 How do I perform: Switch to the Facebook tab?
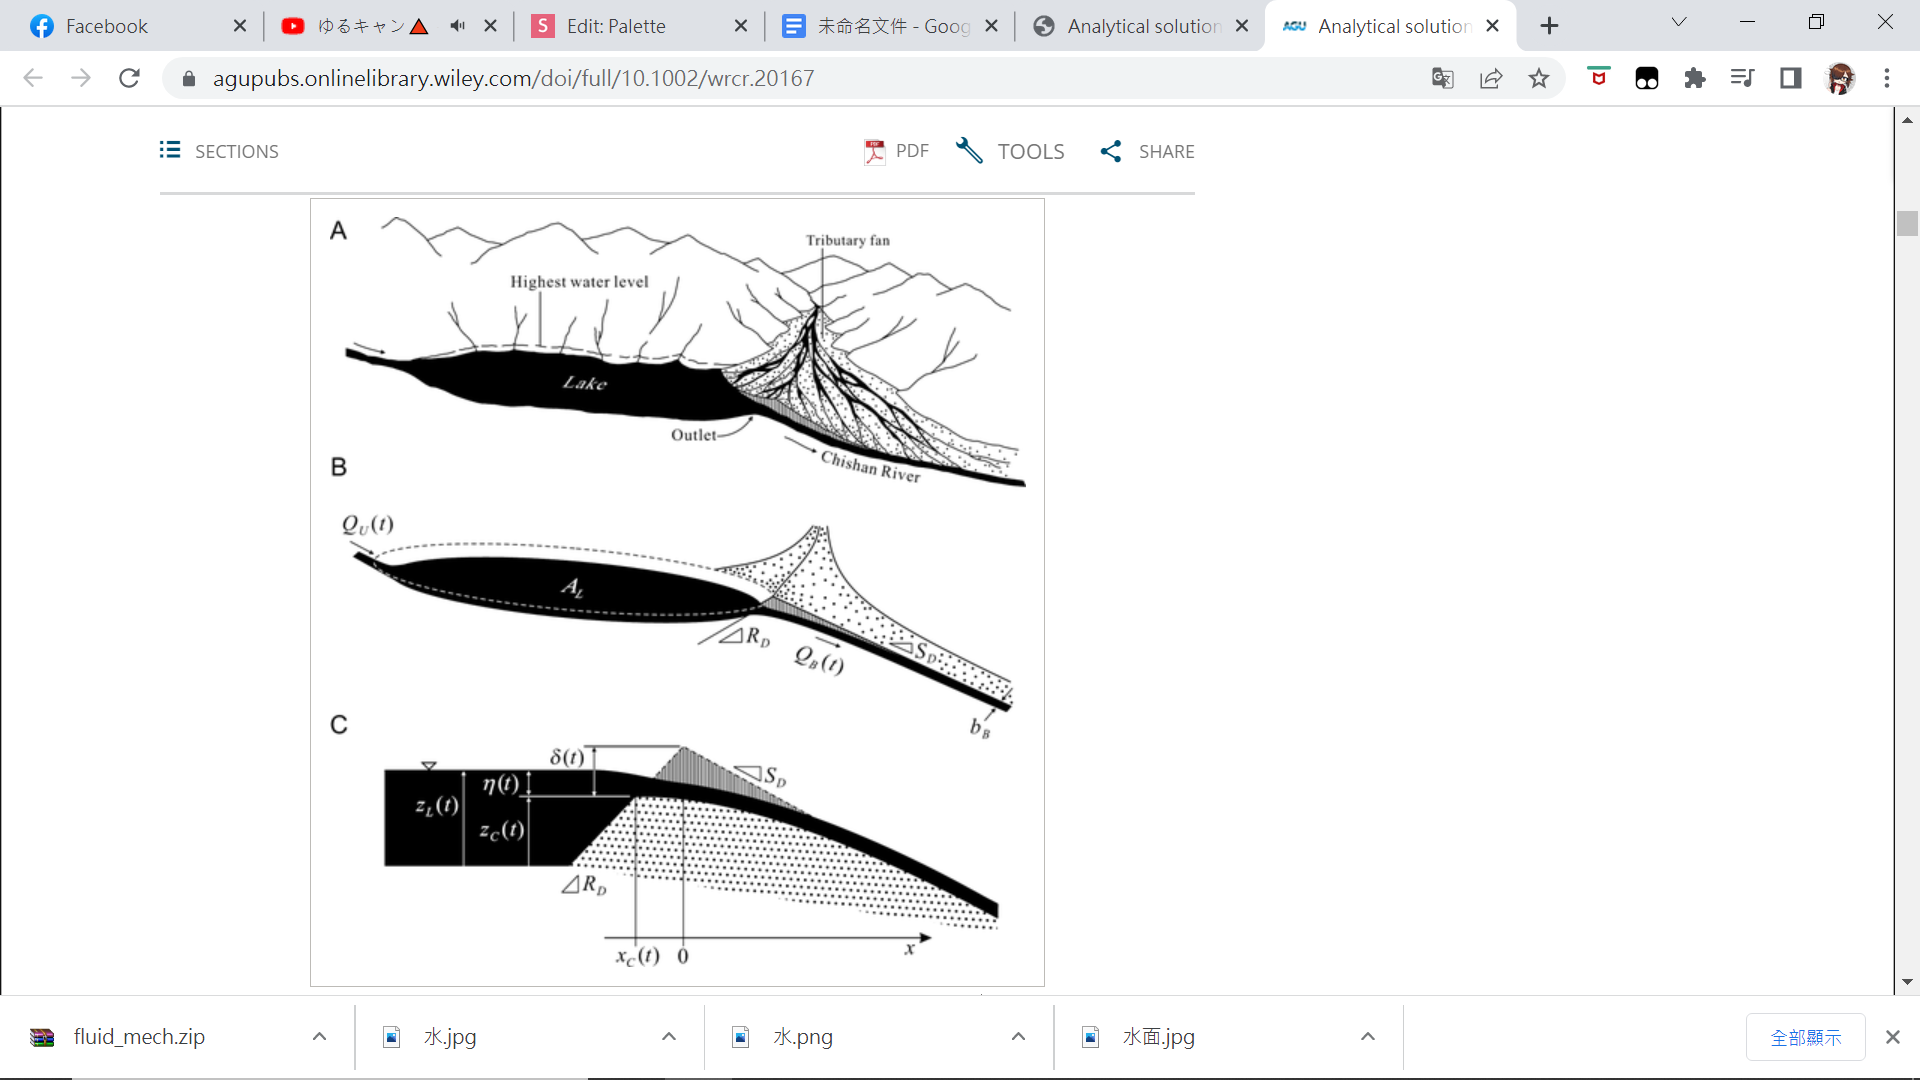pyautogui.click(x=107, y=26)
